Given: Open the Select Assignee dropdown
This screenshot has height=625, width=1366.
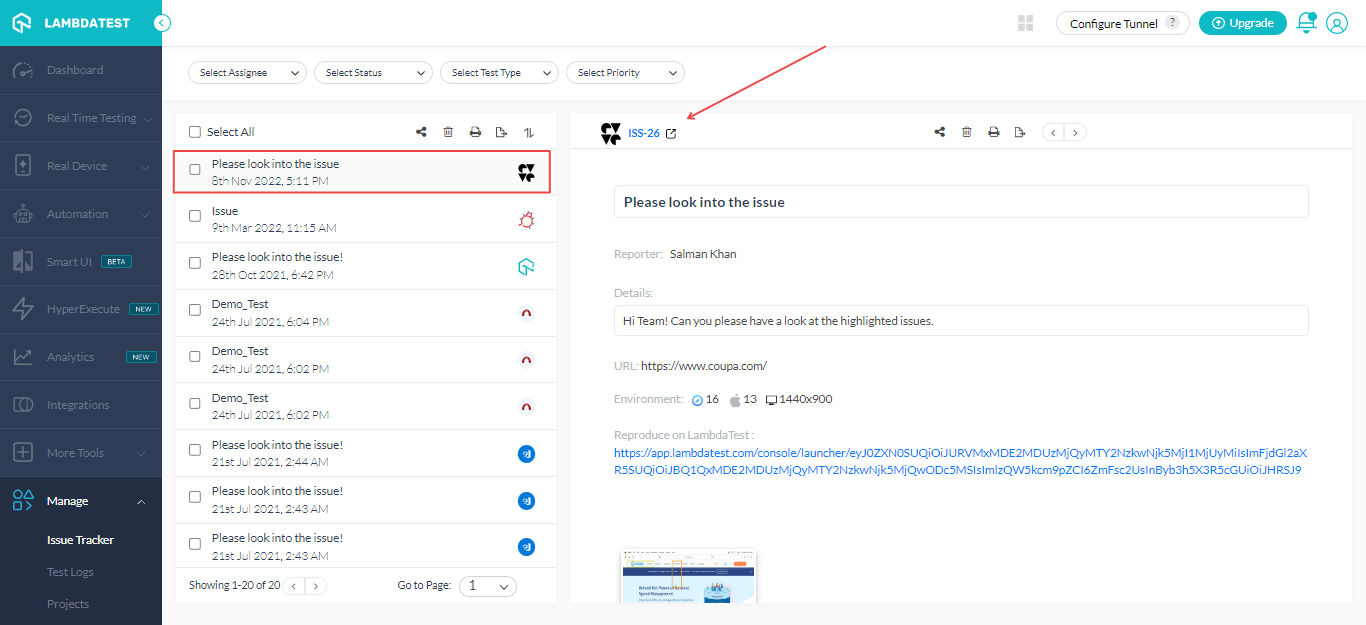Looking at the screenshot, I should click(247, 73).
